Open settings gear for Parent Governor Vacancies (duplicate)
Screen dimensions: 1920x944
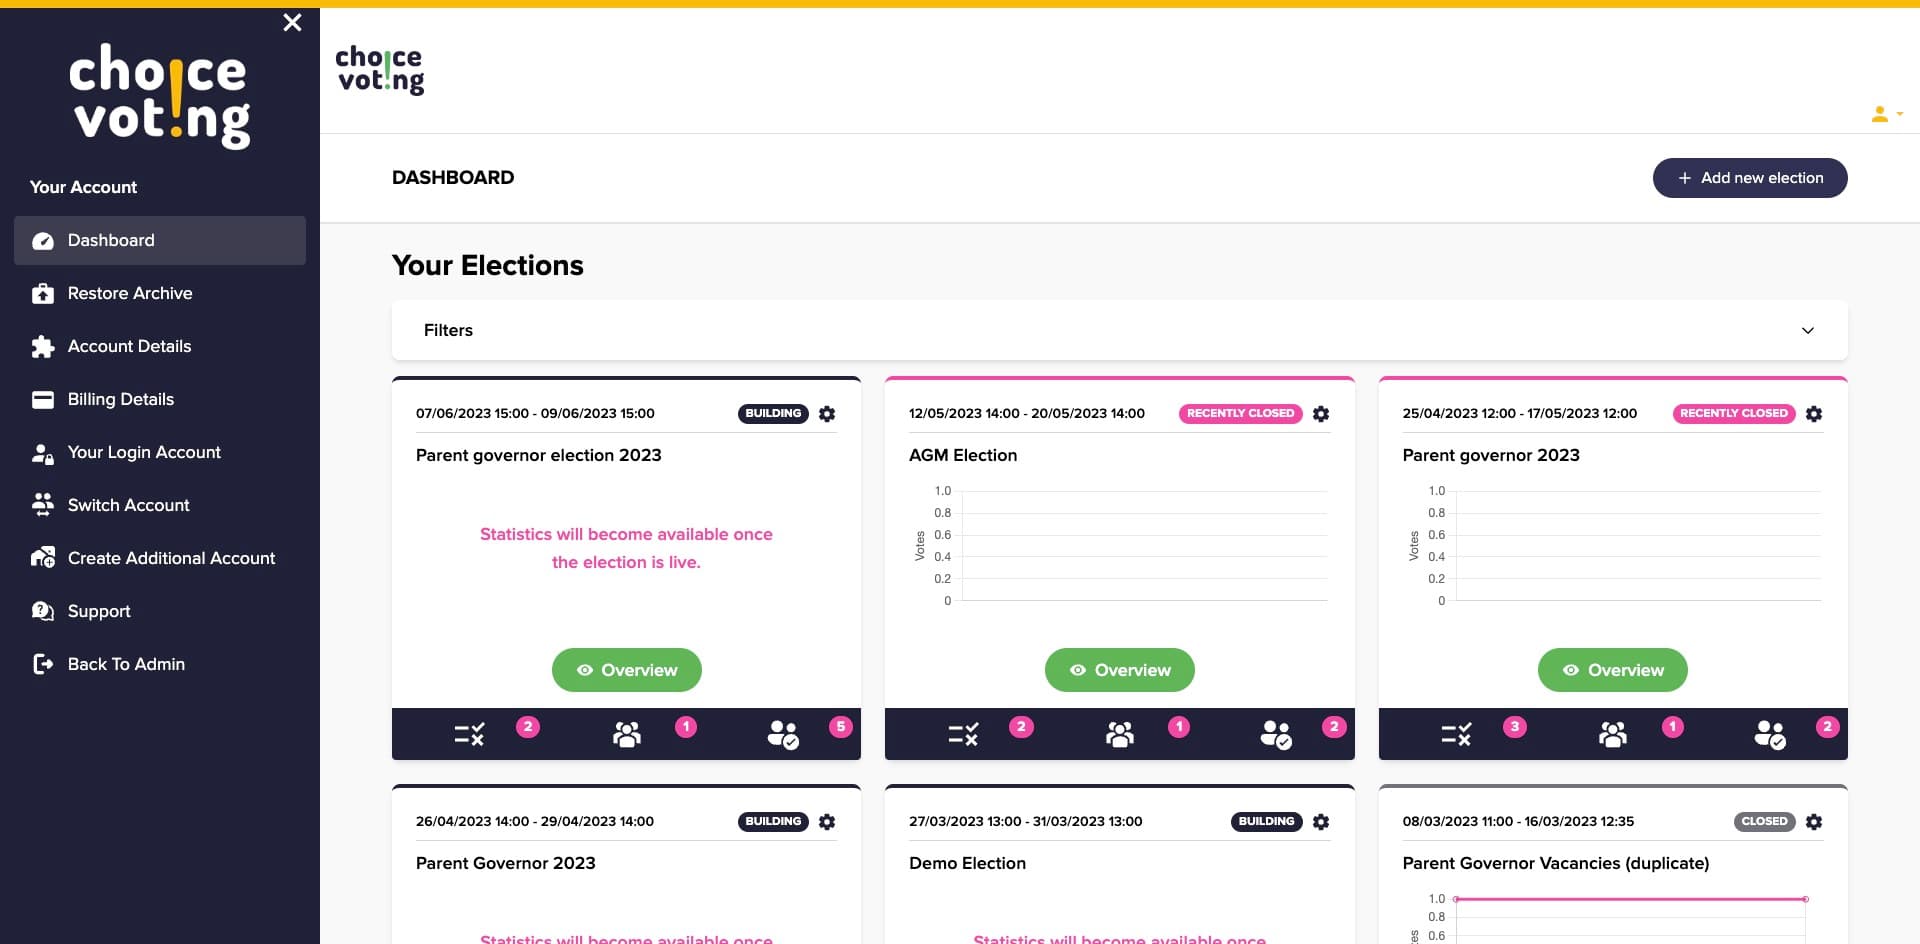point(1814,822)
